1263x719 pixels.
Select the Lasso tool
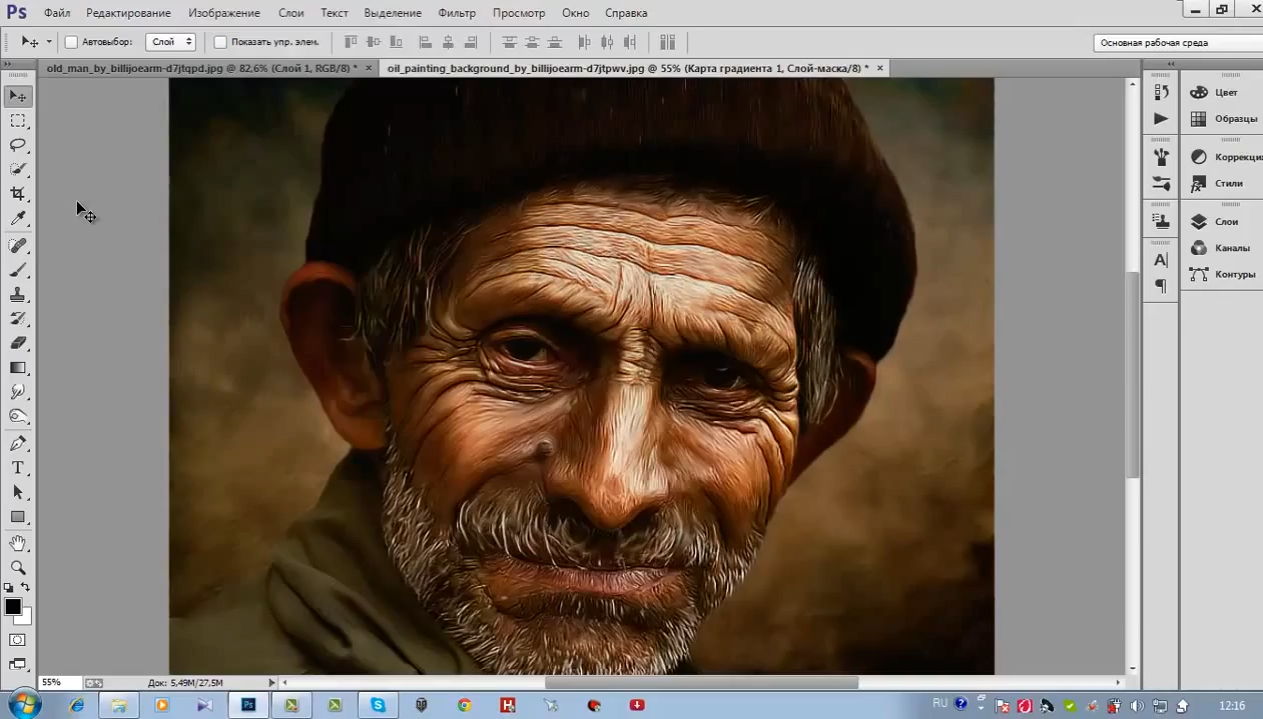[x=18, y=145]
